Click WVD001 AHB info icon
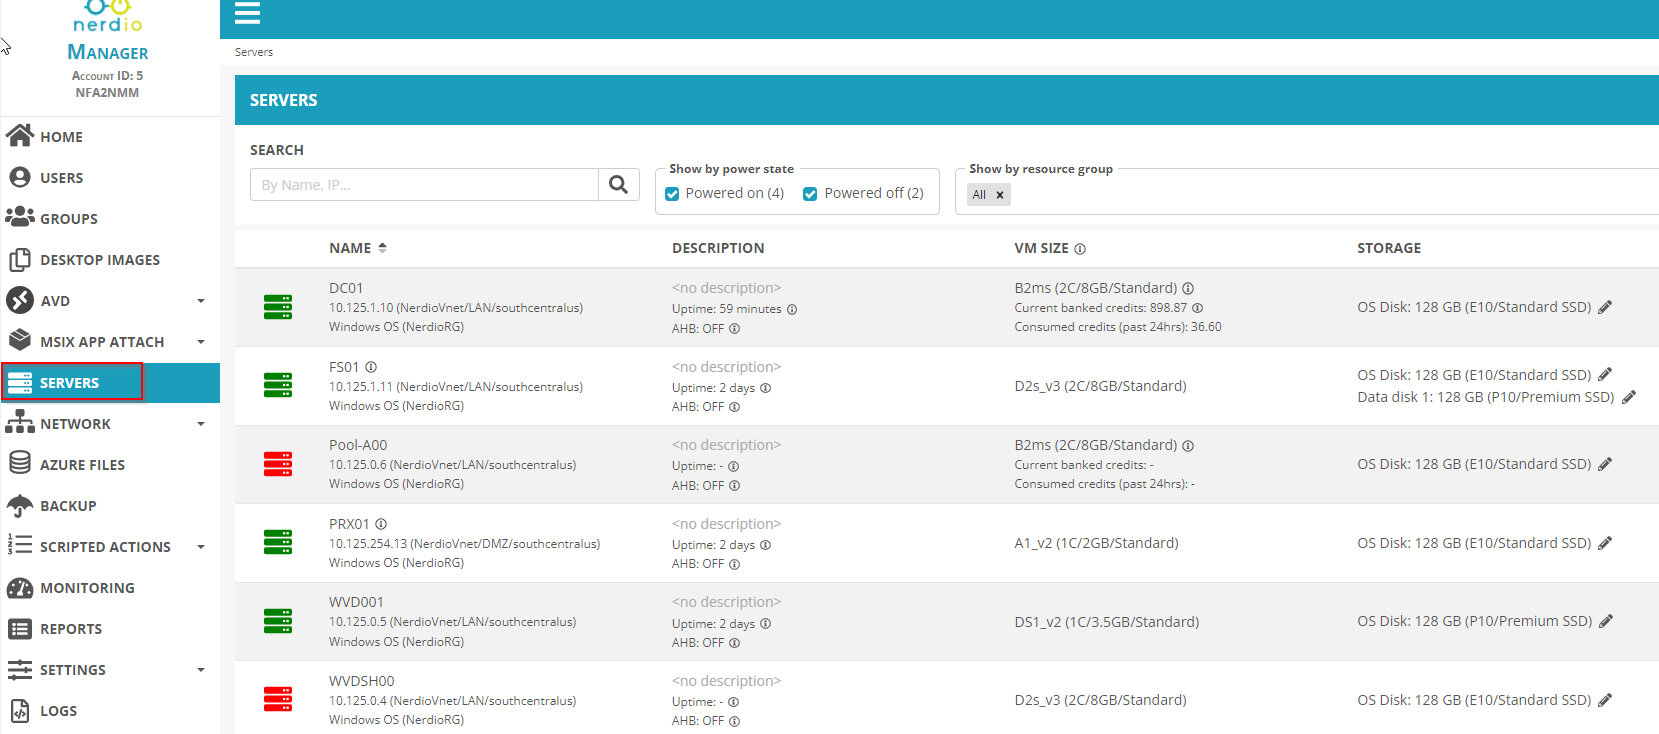The image size is (1659, 734). 735,643
